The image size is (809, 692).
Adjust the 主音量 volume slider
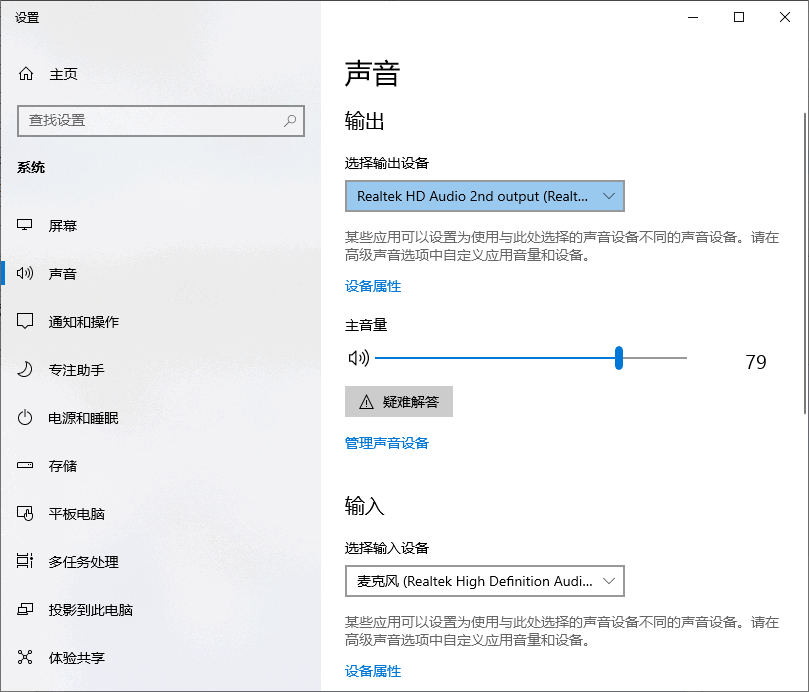pos(619,357)
